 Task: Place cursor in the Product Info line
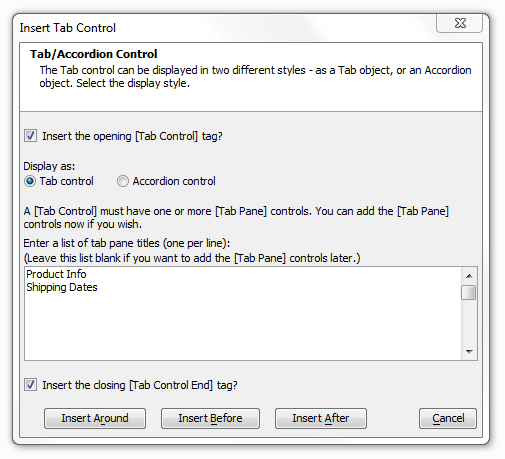tap(56, 274)
